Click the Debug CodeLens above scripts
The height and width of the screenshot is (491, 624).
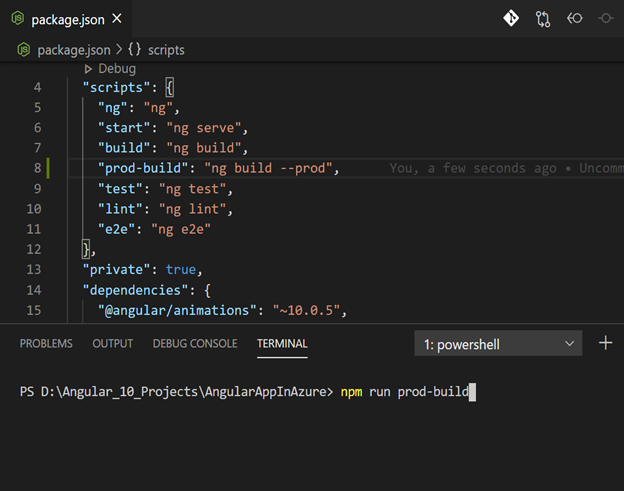[x=116, y=69]
